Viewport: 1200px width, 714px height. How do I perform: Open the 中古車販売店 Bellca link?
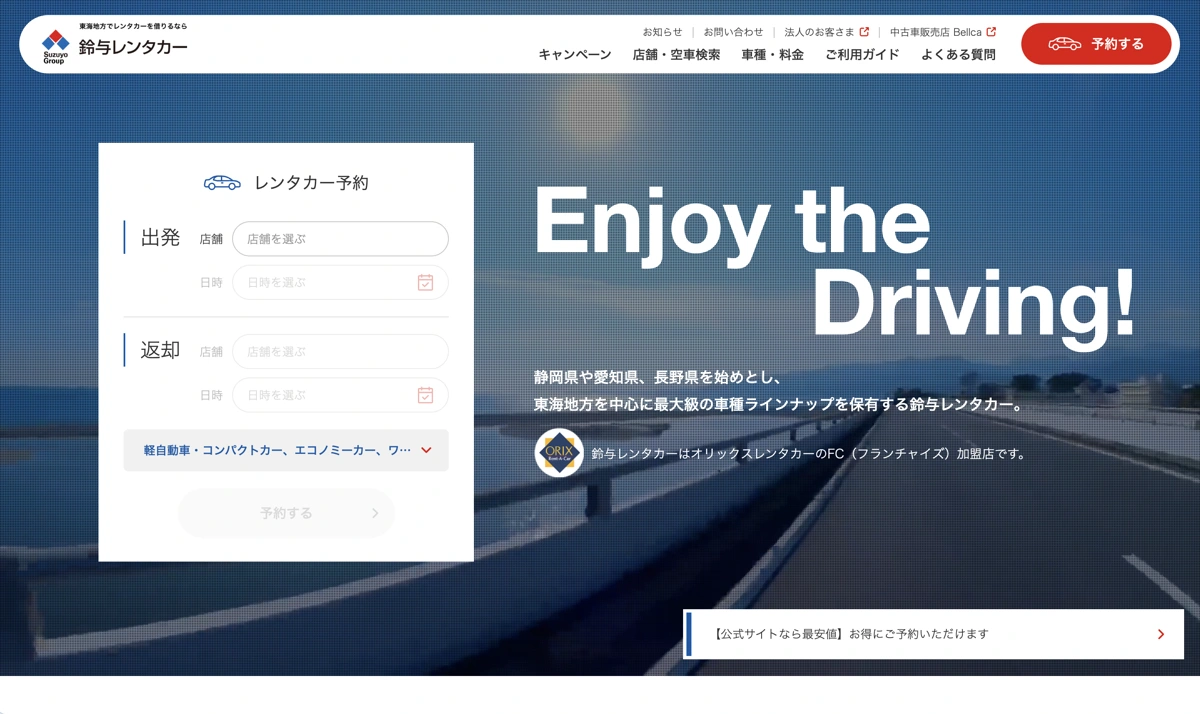pos(943,32)
